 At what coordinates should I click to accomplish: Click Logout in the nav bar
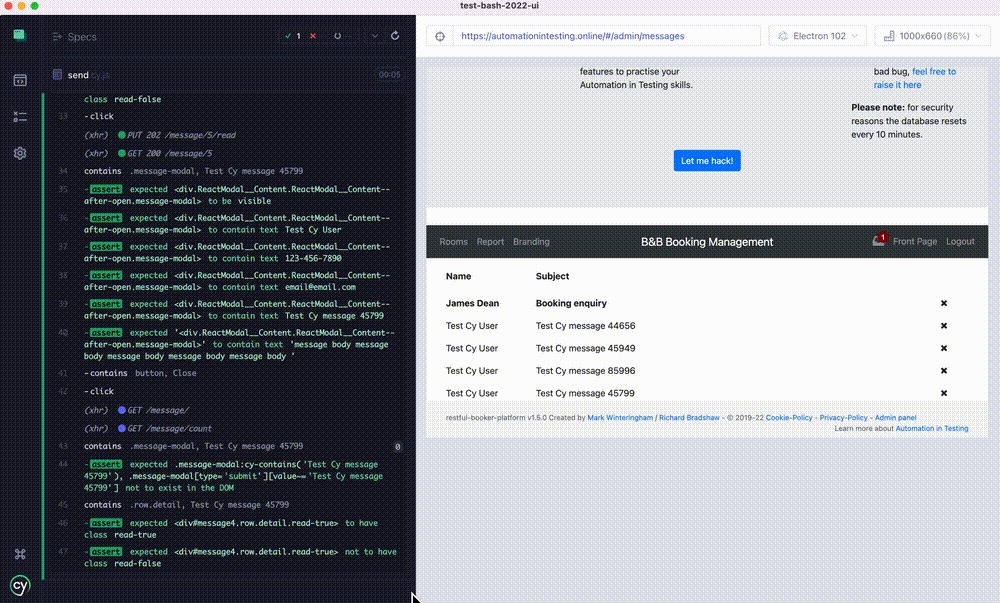coord(960,242)
